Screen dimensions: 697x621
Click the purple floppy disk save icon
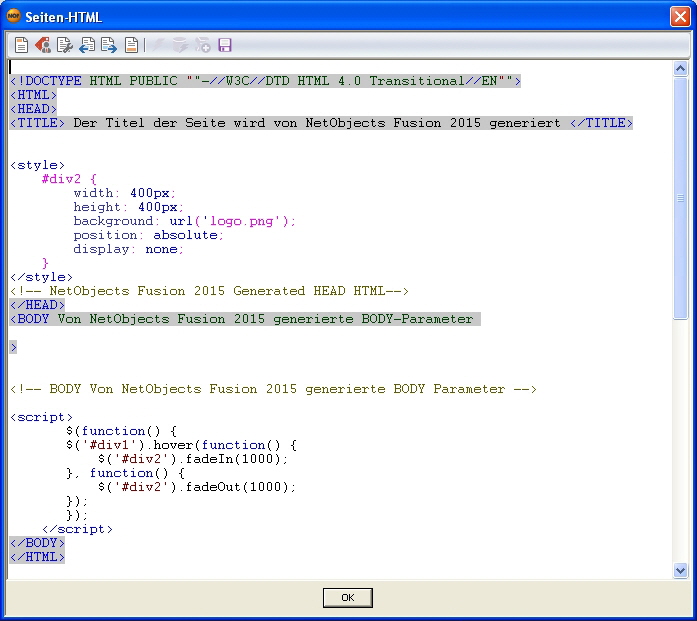[225, 45]
